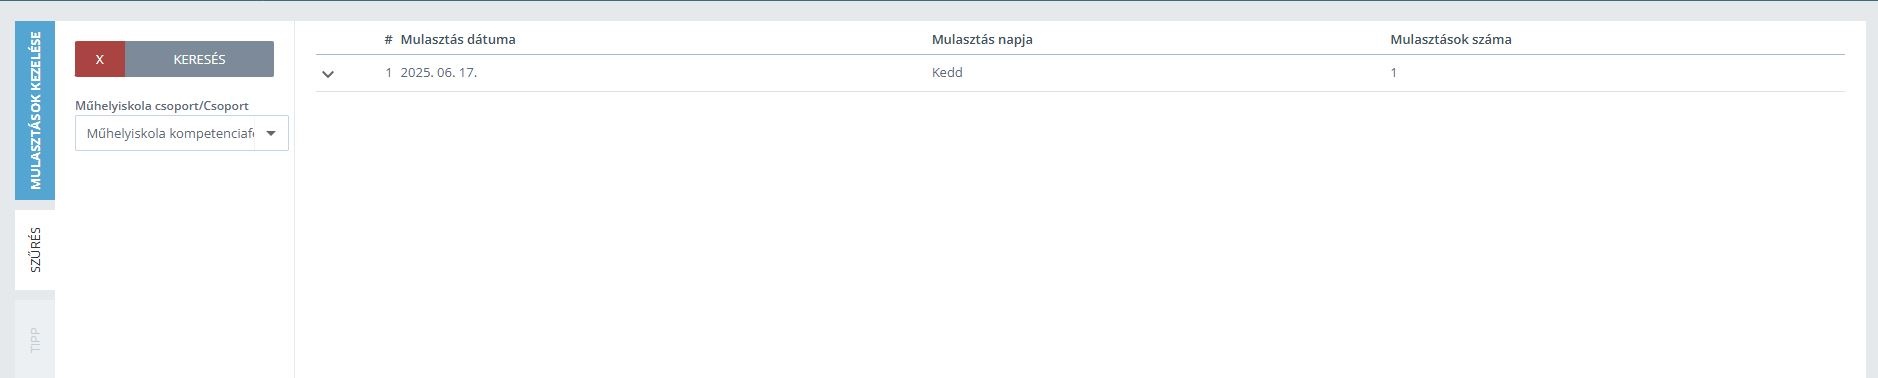
Task: Sort by the Mulasztás dátuma column header
Action: [458, 40]
